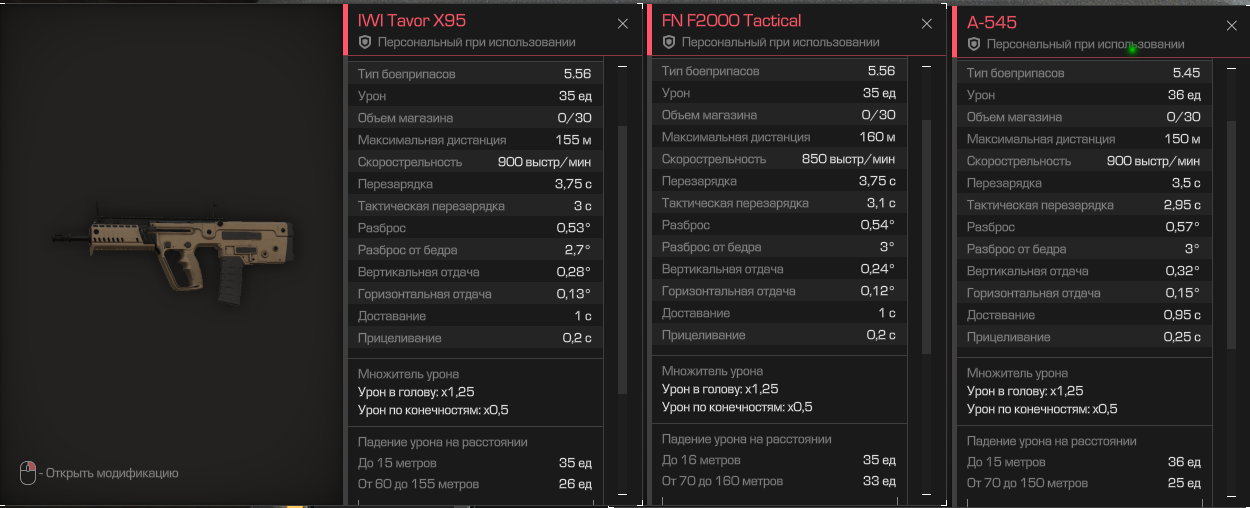Select A-545 Разброс 0,57° row

tap(1085, 227)
